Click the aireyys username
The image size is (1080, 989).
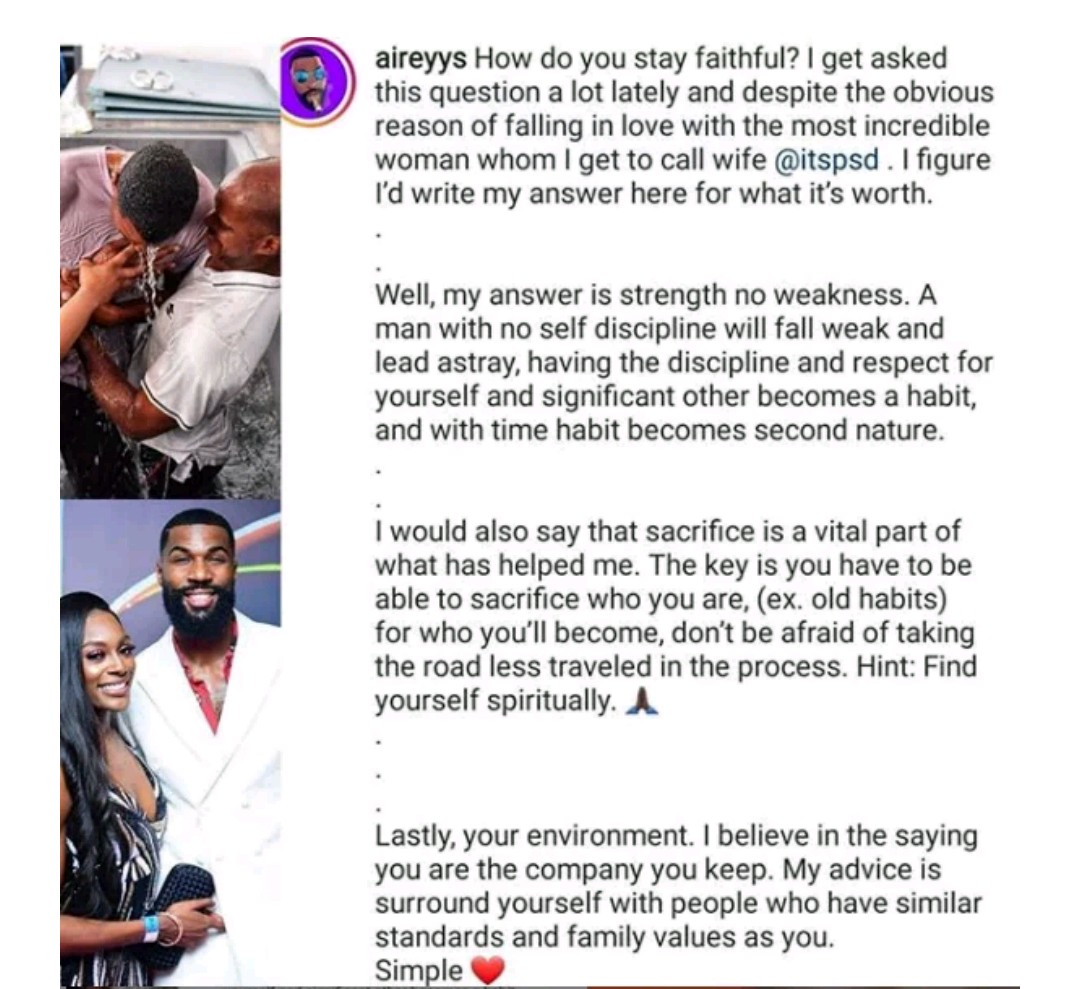point(421,59)
